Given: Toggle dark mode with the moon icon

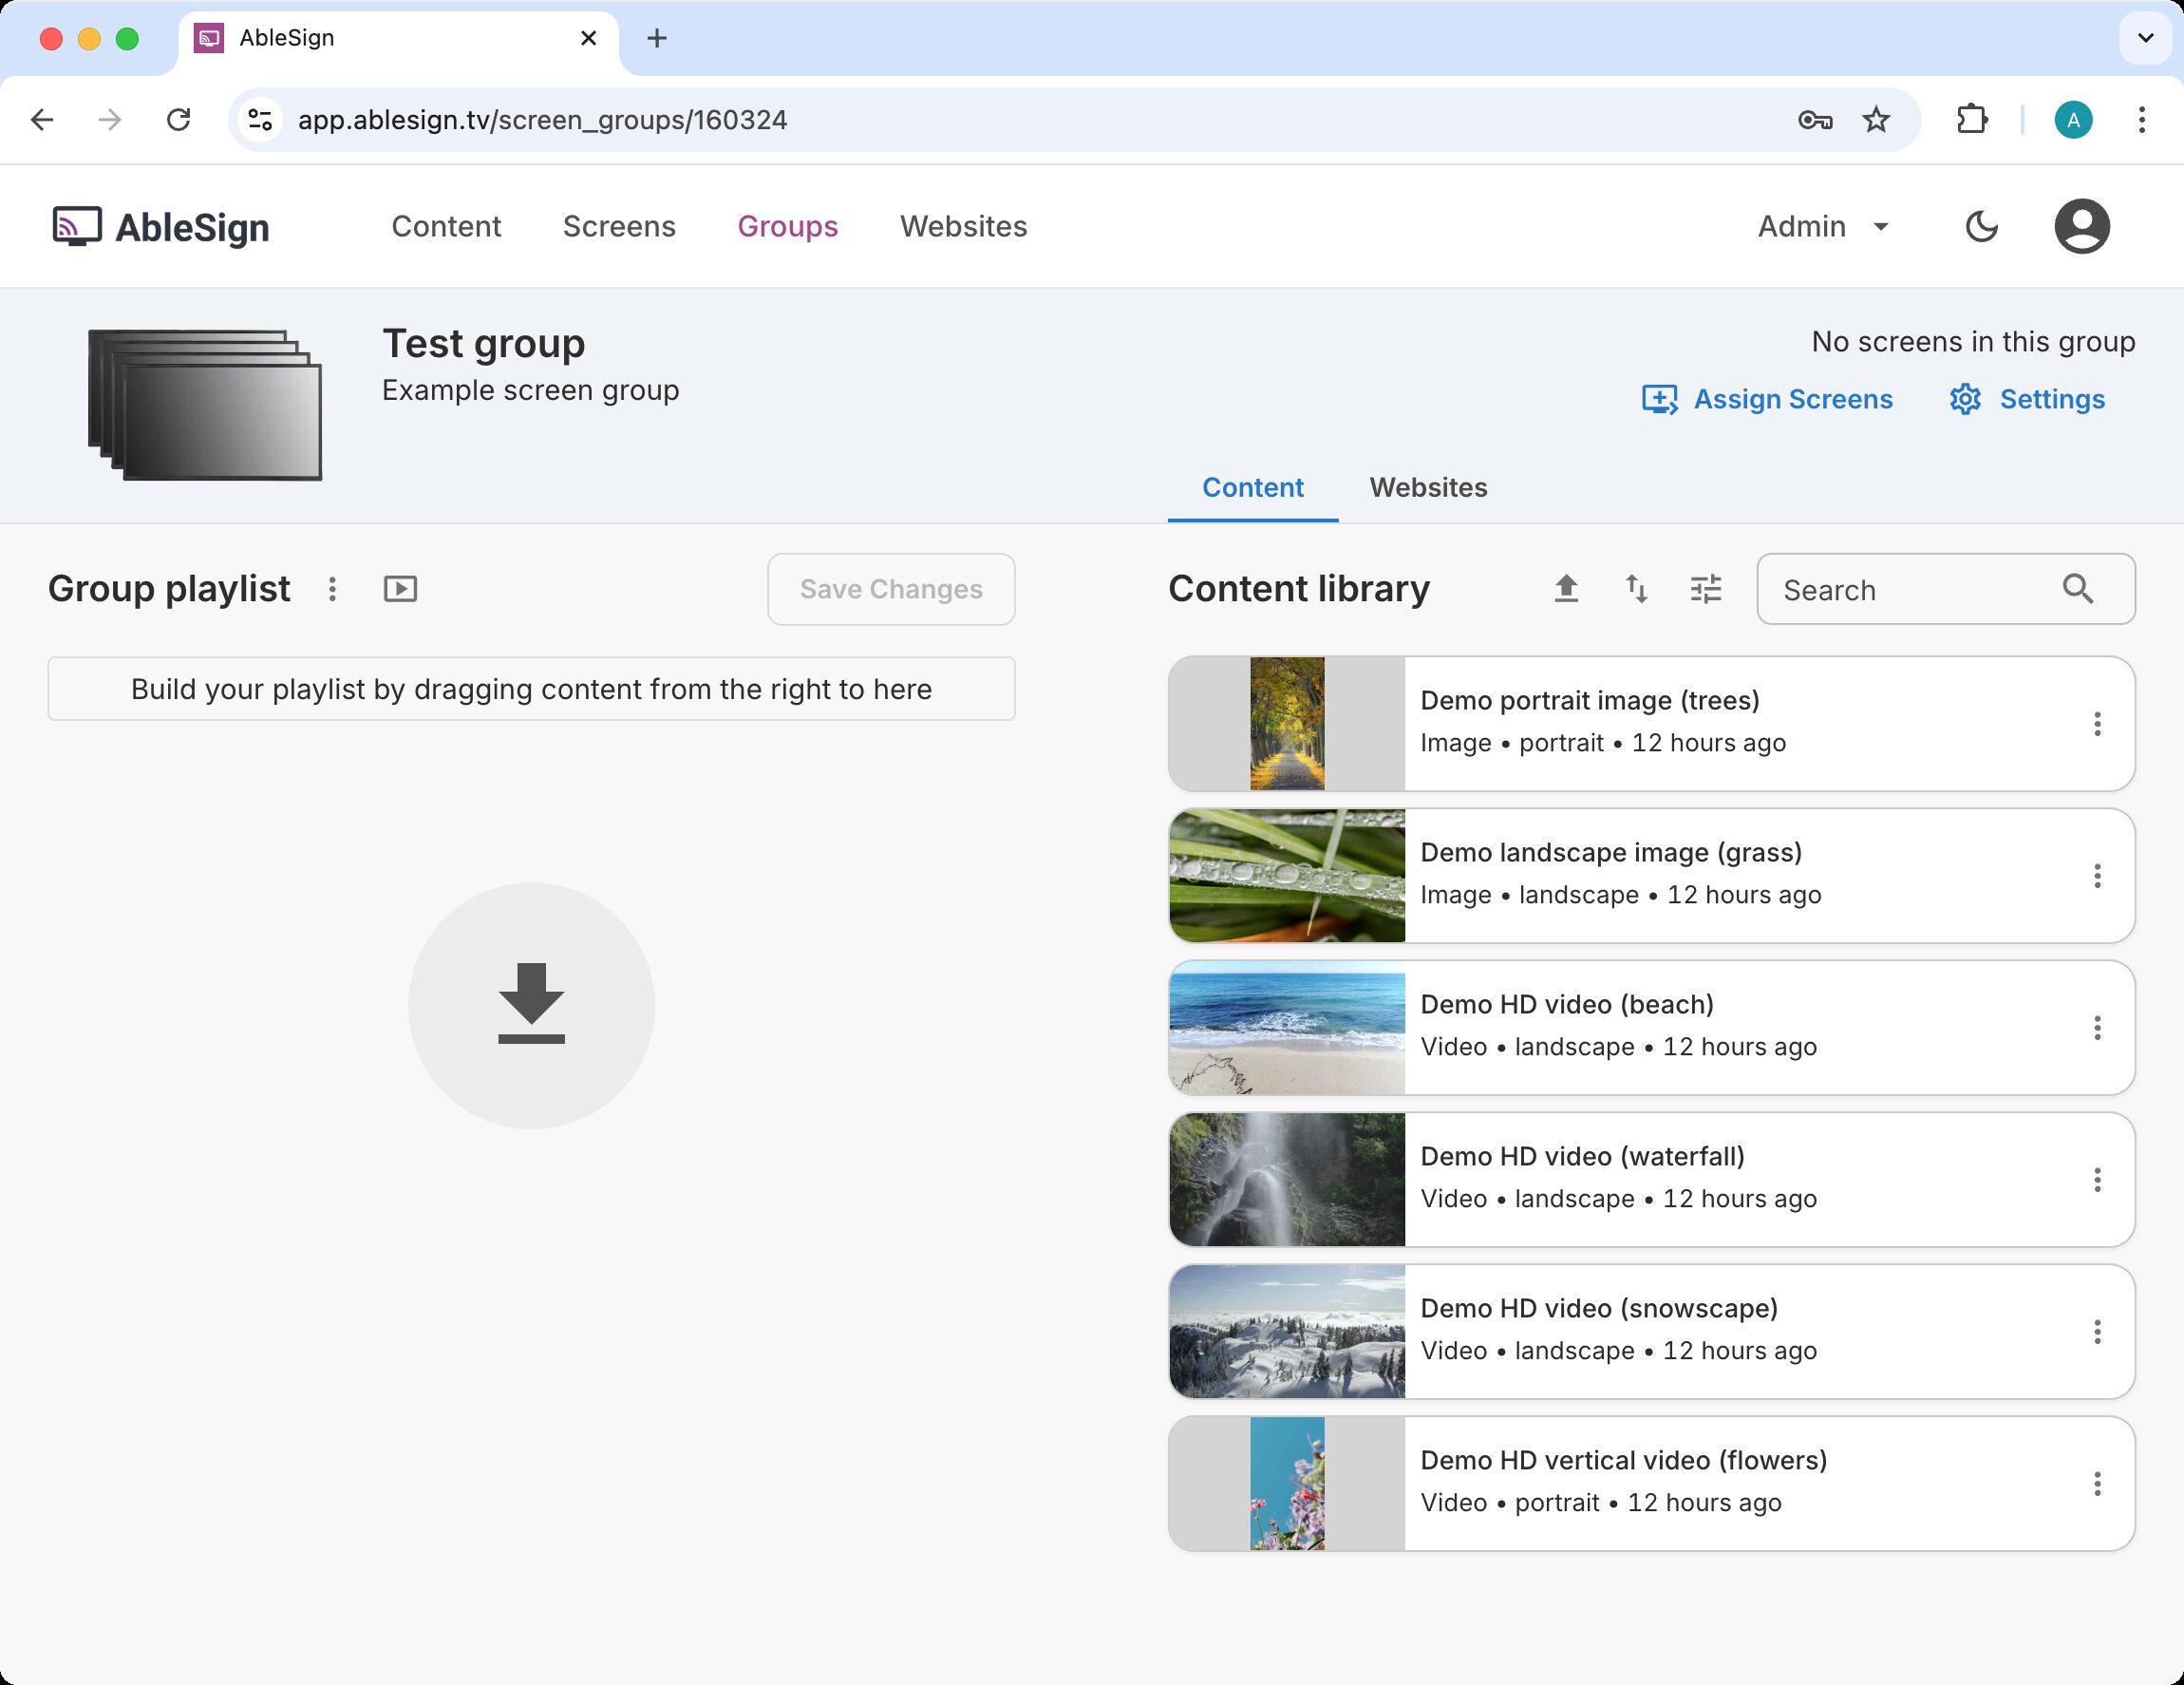Looking at the screenshot, I should (x=1980, y=227).
